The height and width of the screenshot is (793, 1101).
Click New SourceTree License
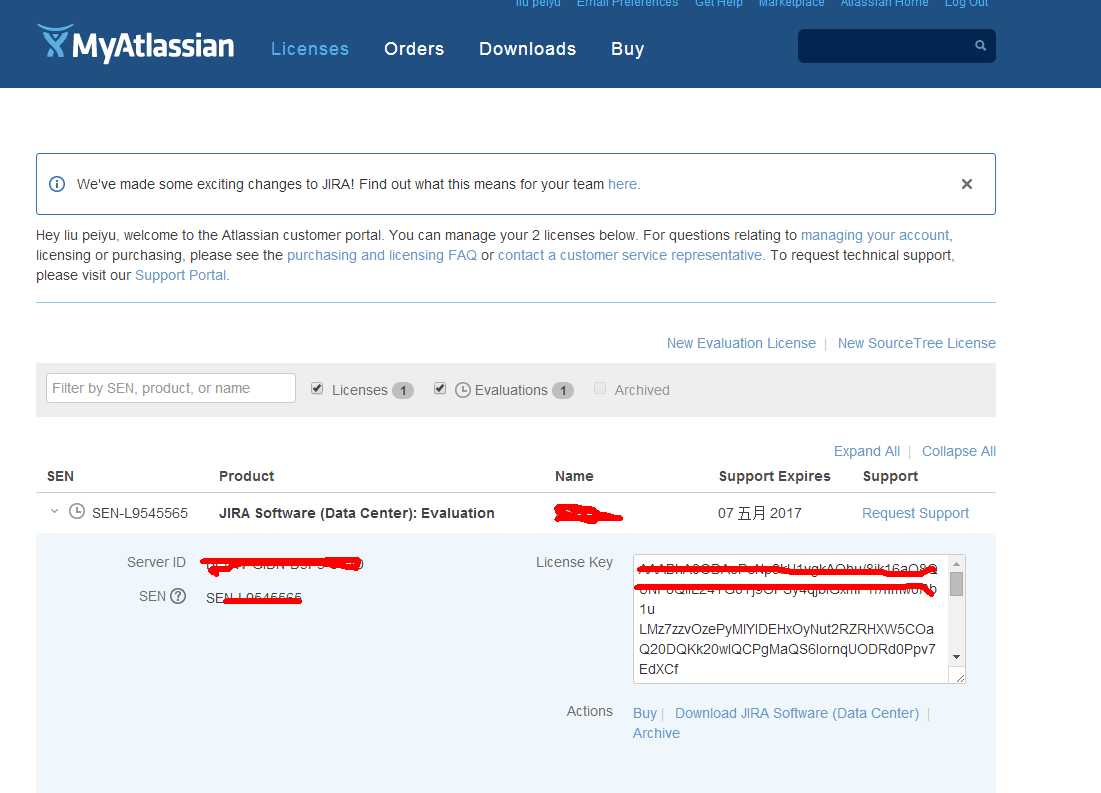[x=916, y=343]
